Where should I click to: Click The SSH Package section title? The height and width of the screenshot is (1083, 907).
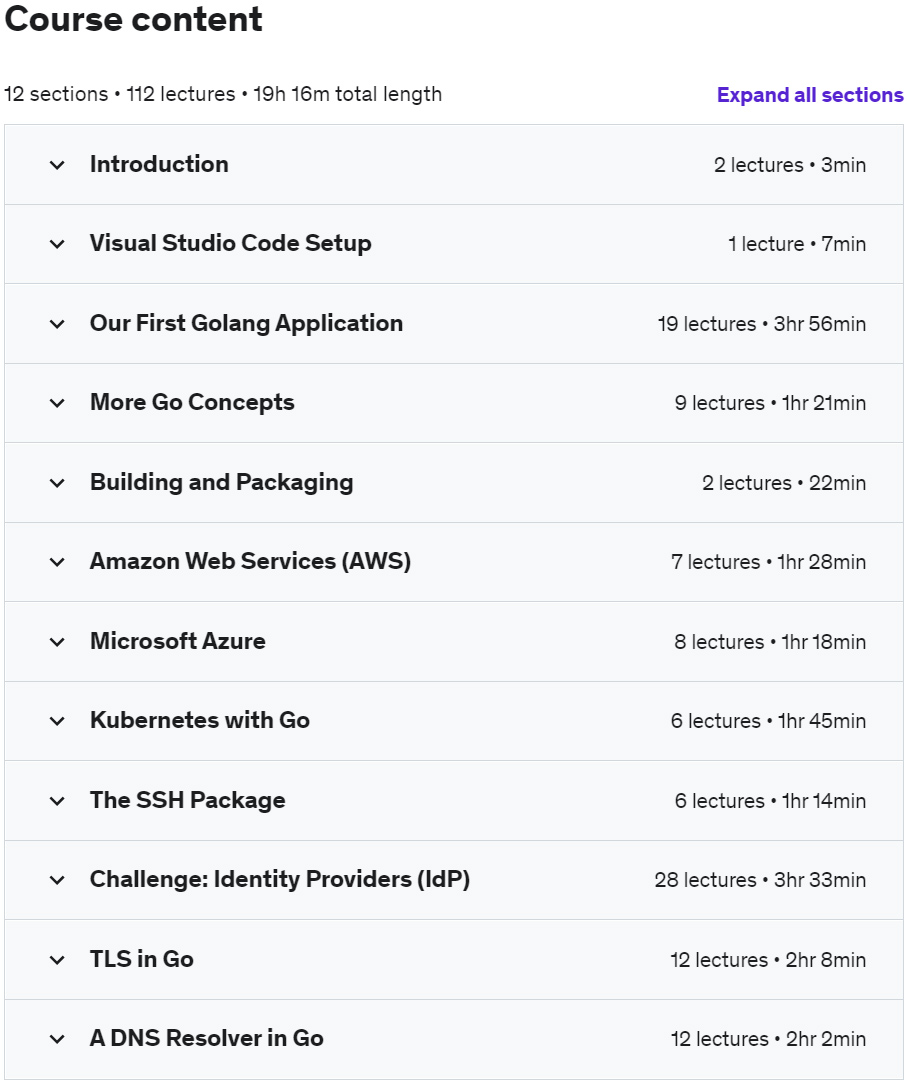pos(187,800)
